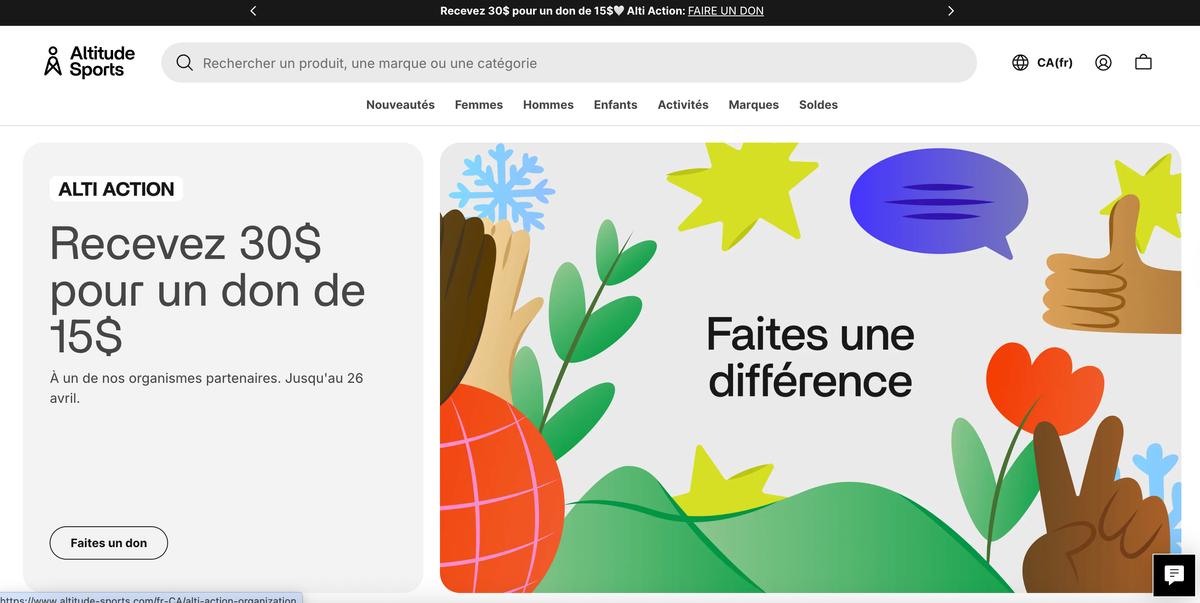
Task: Click the Altitude Sports logo
Action: 89,61
